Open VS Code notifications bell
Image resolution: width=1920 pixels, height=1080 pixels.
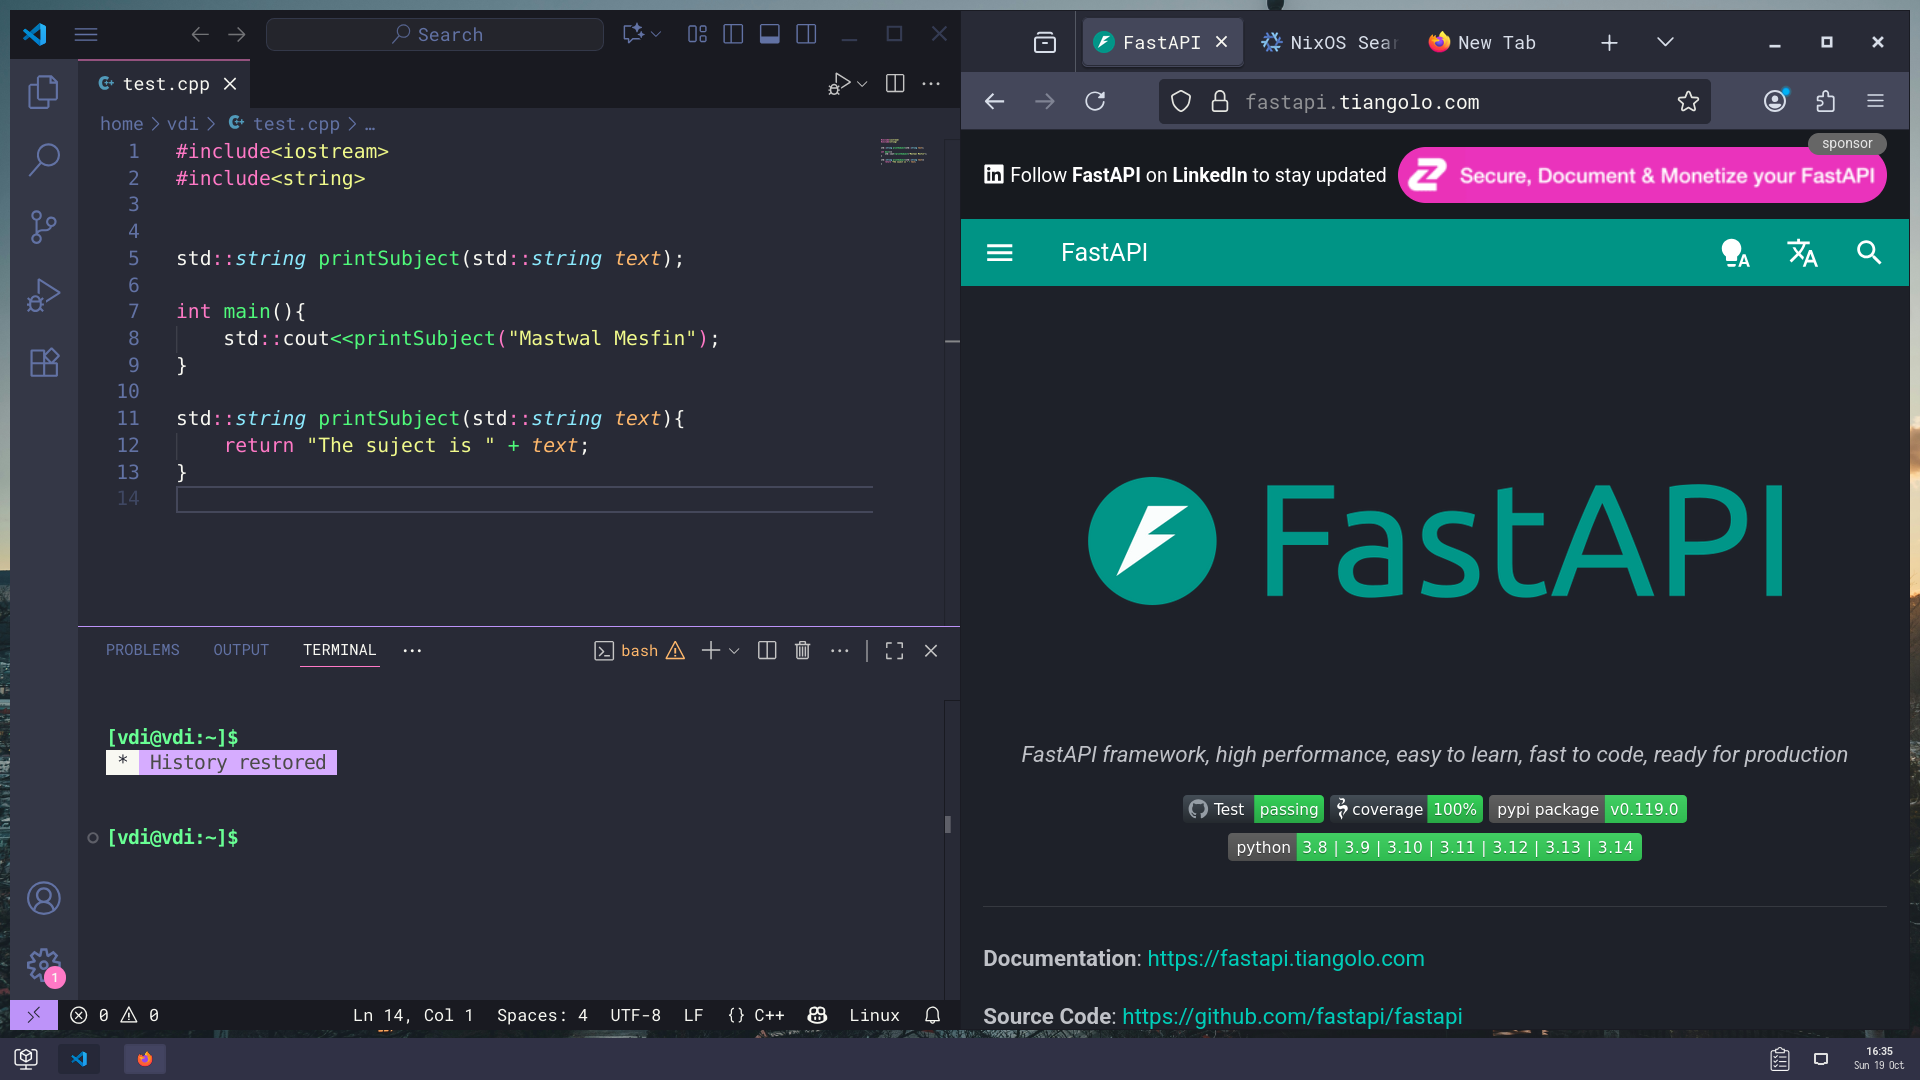pos(932,1015)
